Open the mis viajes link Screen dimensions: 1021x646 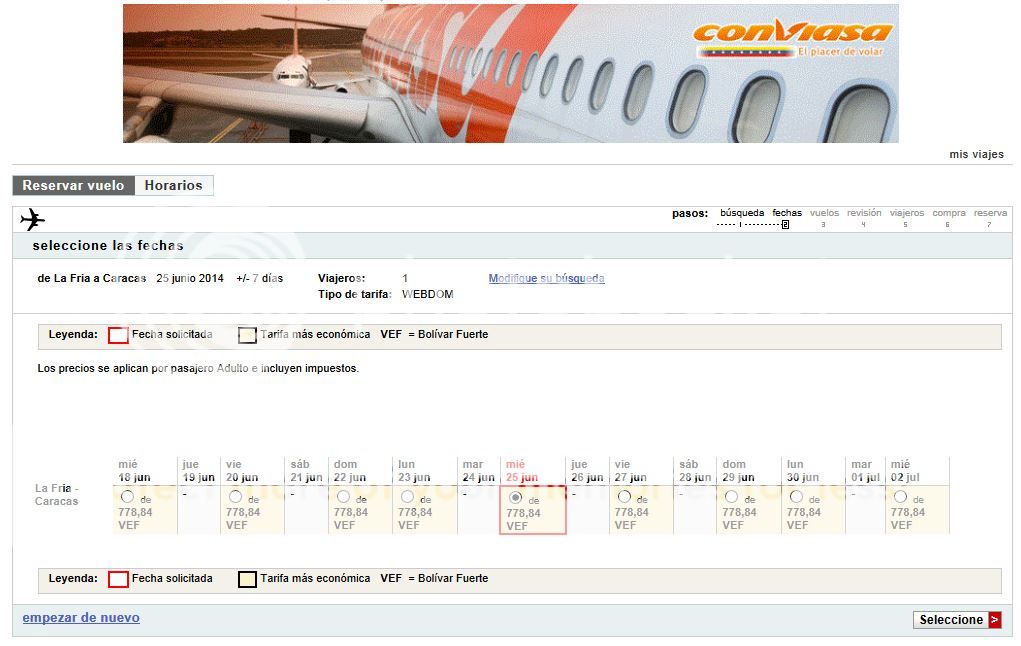[976, 154]
